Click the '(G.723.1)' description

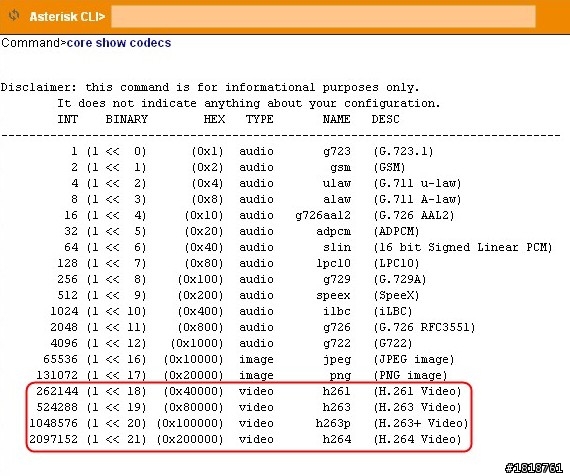[404, 151]
